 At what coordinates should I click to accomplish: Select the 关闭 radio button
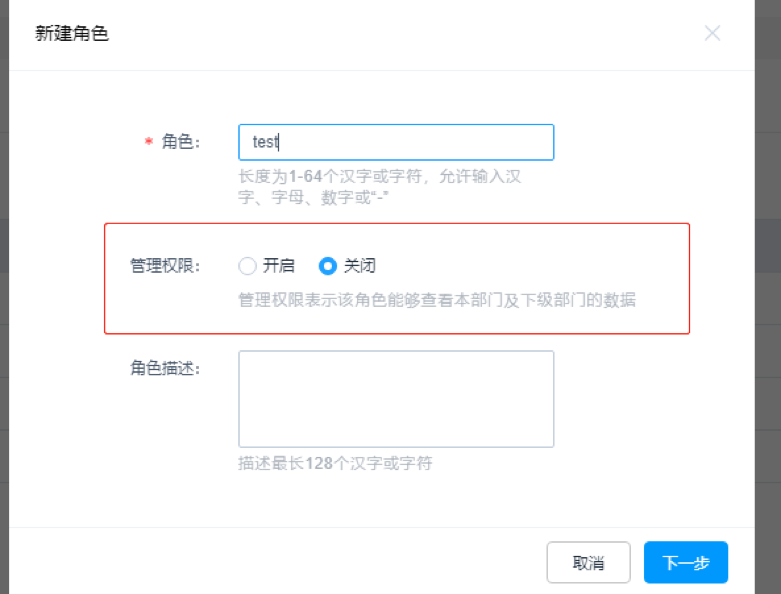[x=327, y=266]
